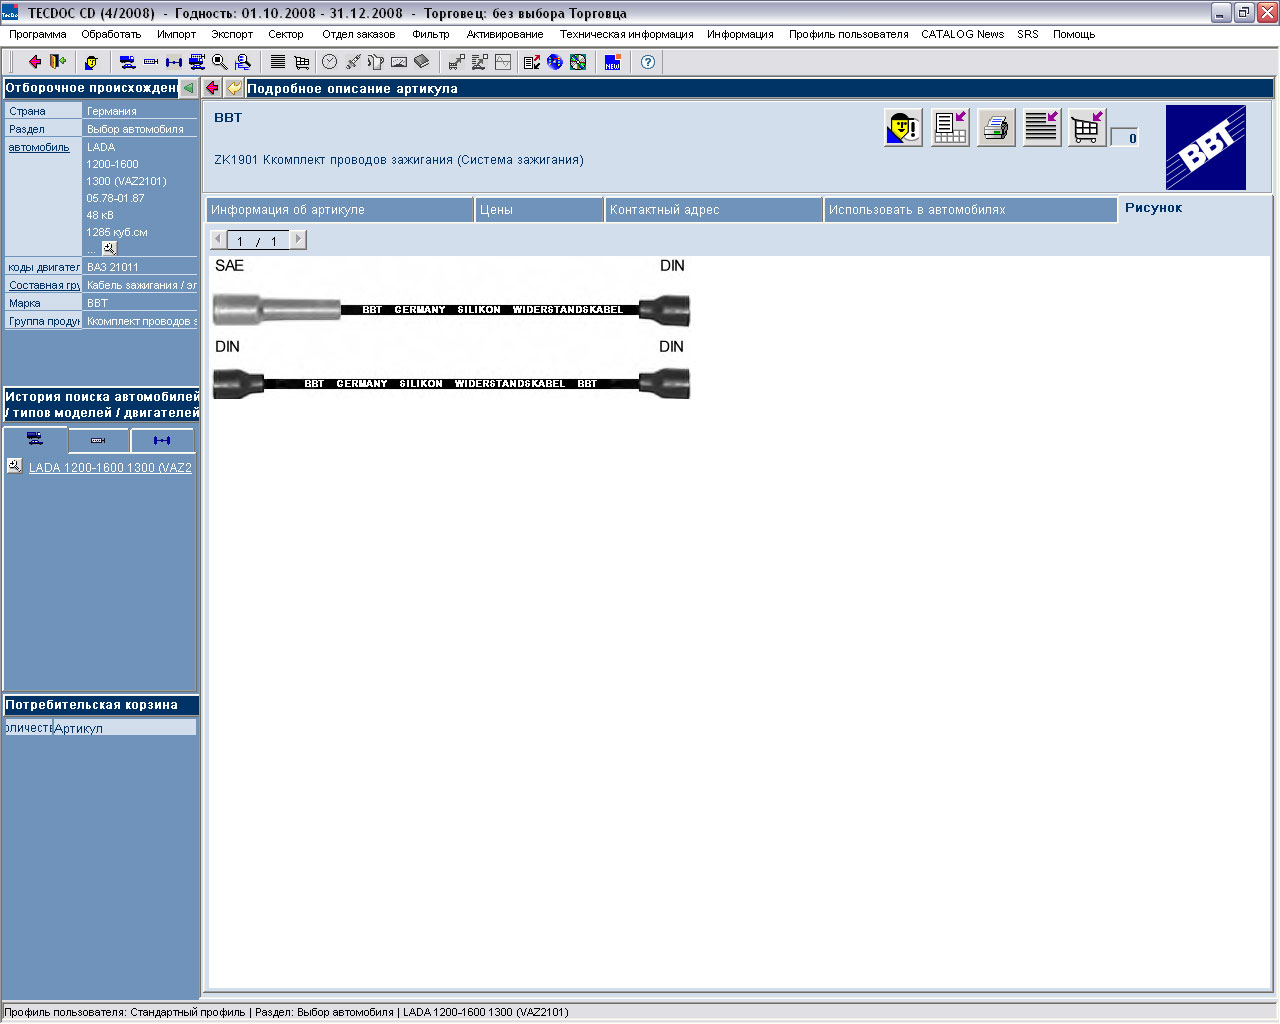Click yellow return arrow beside article description title
The width and height of the screenshot is (1280, 1024).
(234, 88)
